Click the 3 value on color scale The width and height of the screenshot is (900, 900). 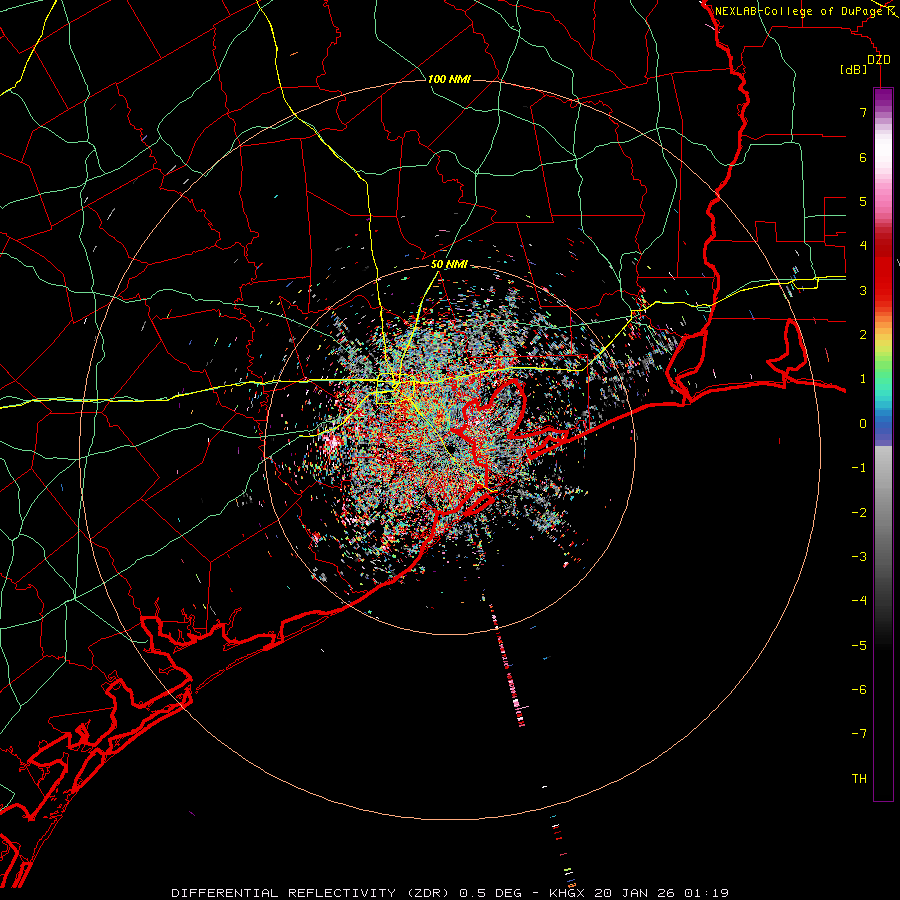(x=863, y=290)
